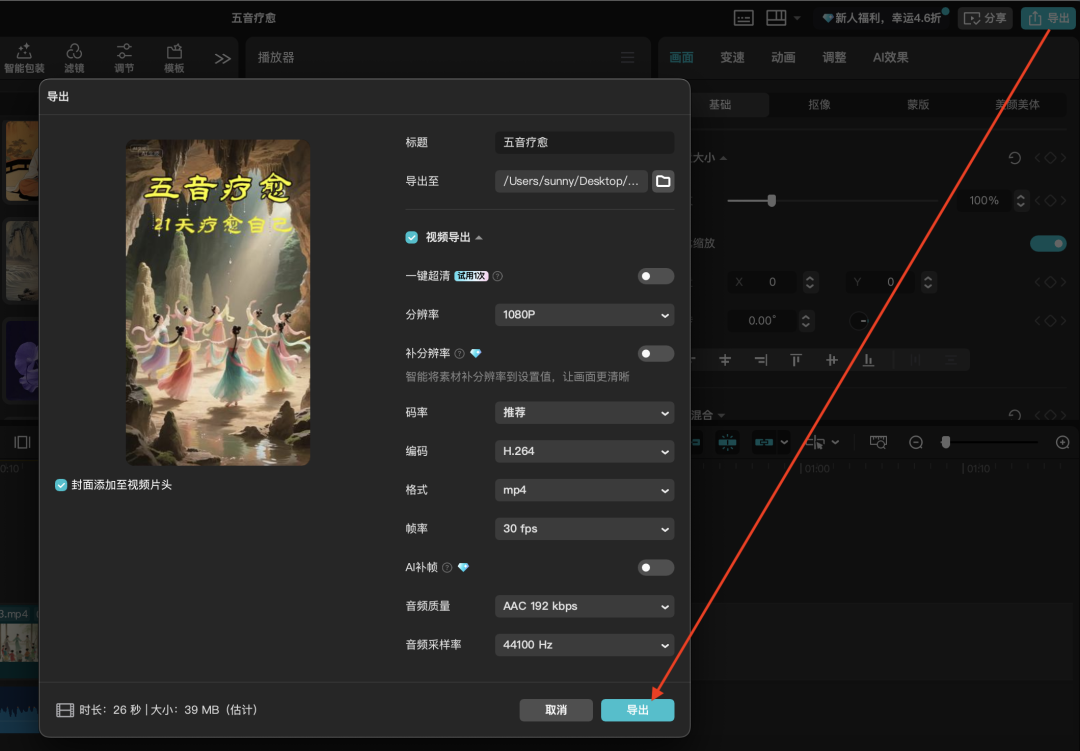Click the 分享 (Share) icon button
Viewport: 1080px width, 751px height.
[984, 17]
